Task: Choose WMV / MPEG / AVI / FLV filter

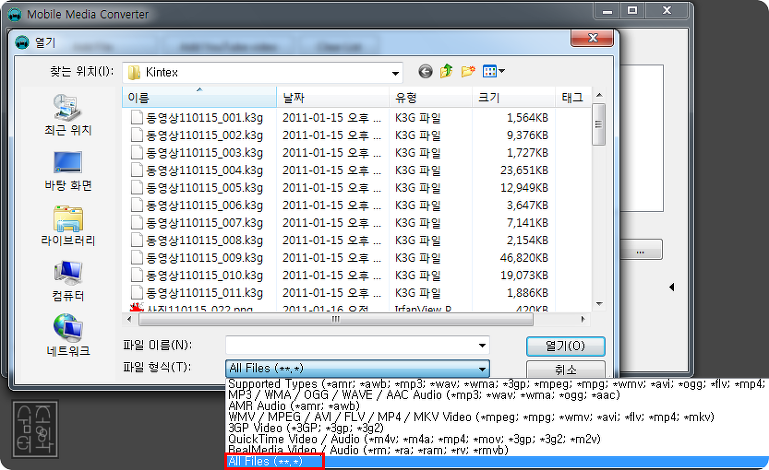Action: coord(496,417)
